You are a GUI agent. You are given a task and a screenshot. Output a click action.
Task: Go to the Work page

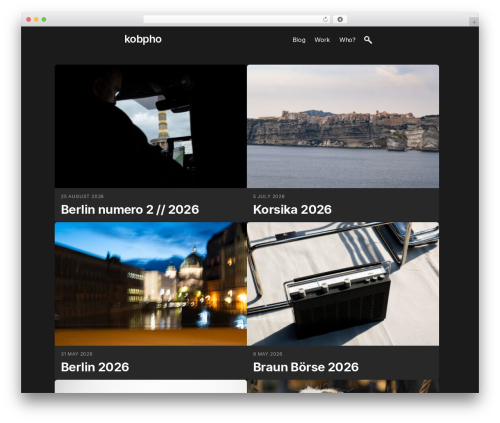click(x=322, y=40)
